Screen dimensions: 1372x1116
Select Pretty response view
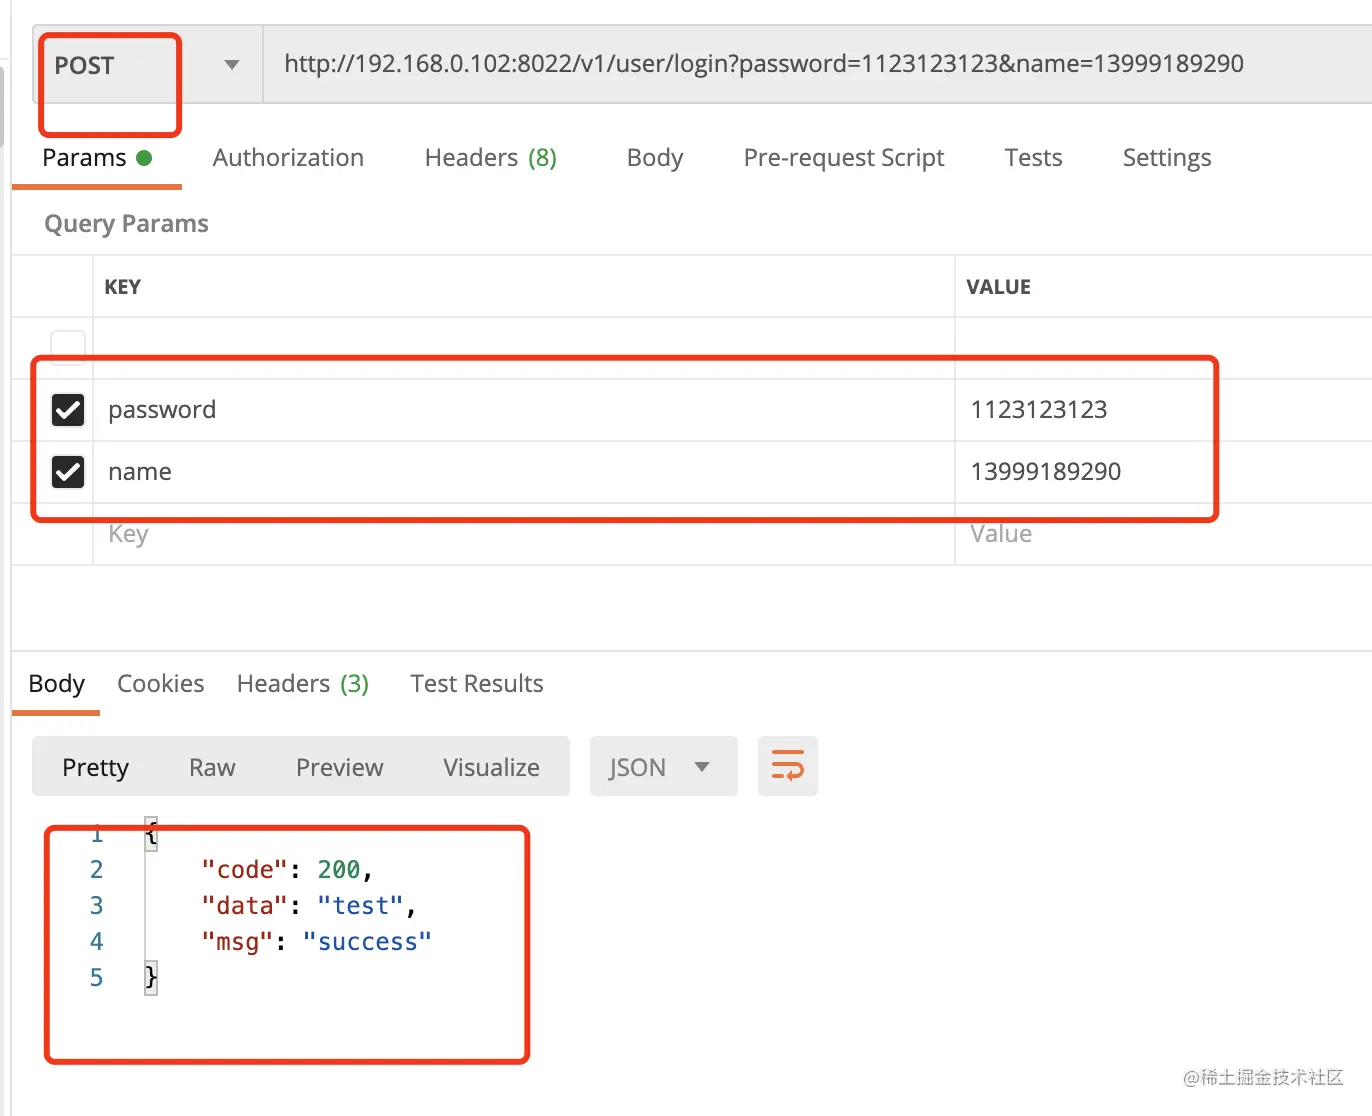pyautogui.click(x=96, y=767)
